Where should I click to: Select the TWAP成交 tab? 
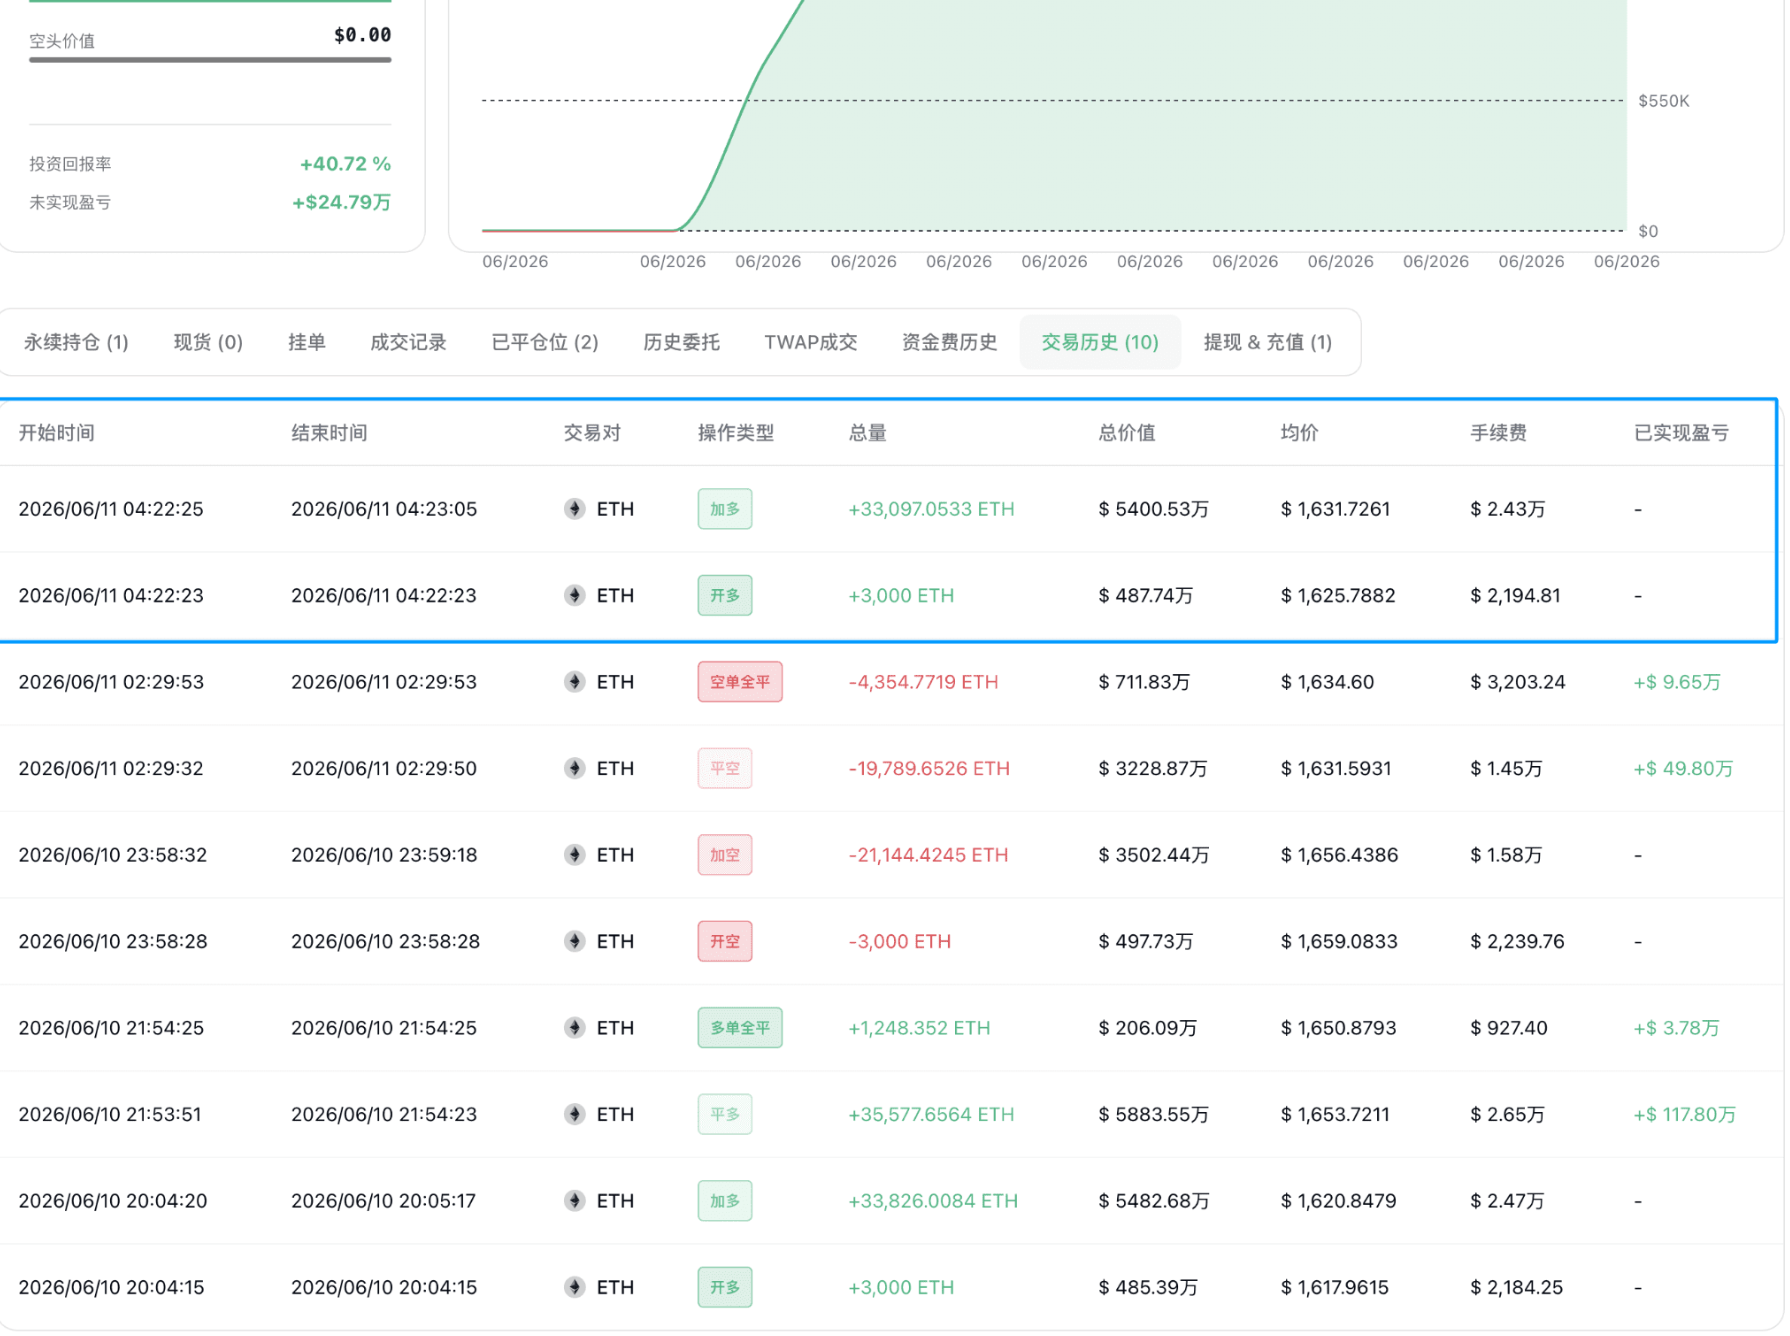click(x=811, y=342)
